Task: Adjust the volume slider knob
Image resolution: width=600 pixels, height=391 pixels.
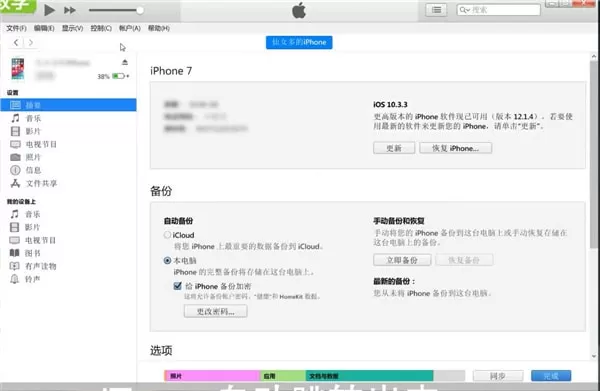Action: 140,10
